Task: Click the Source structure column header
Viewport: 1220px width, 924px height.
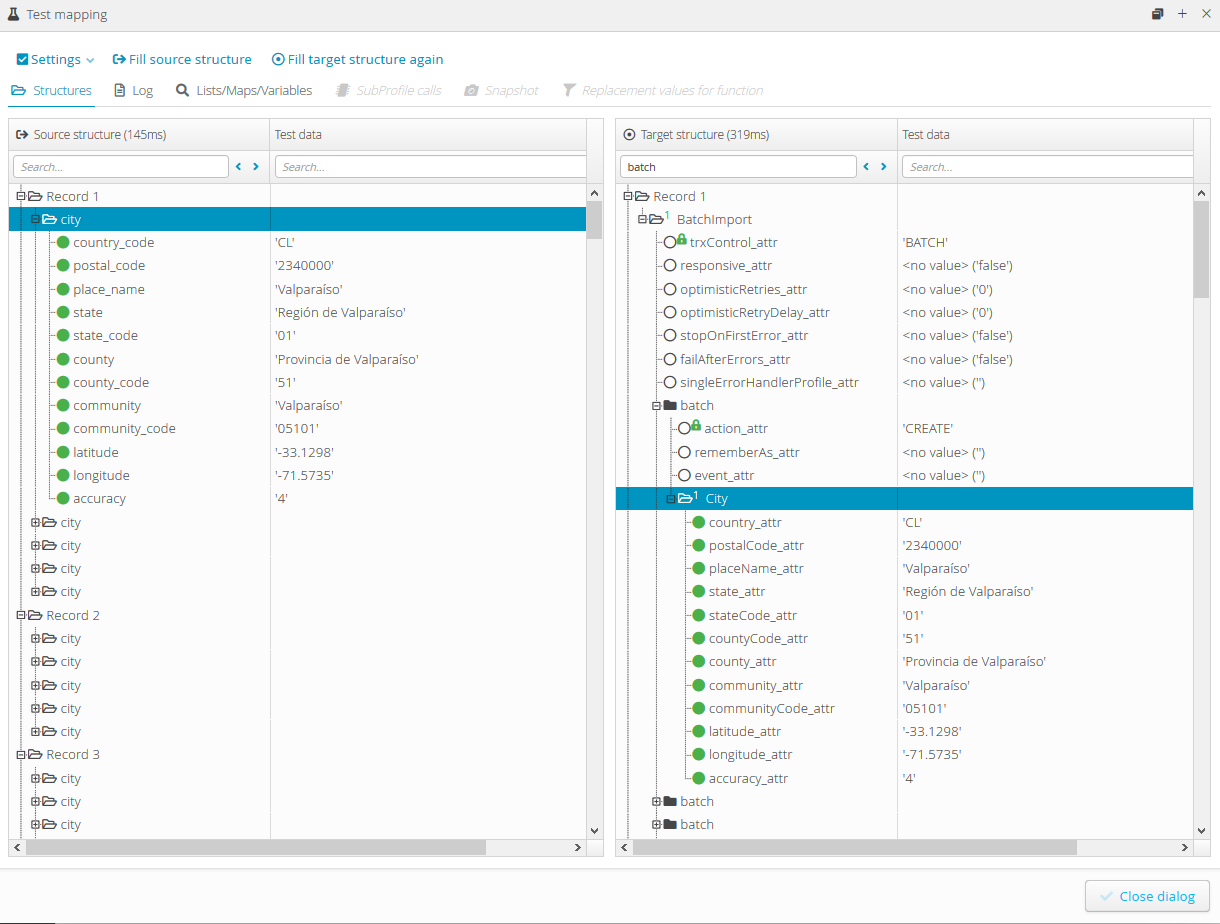Action: [140, 134]
